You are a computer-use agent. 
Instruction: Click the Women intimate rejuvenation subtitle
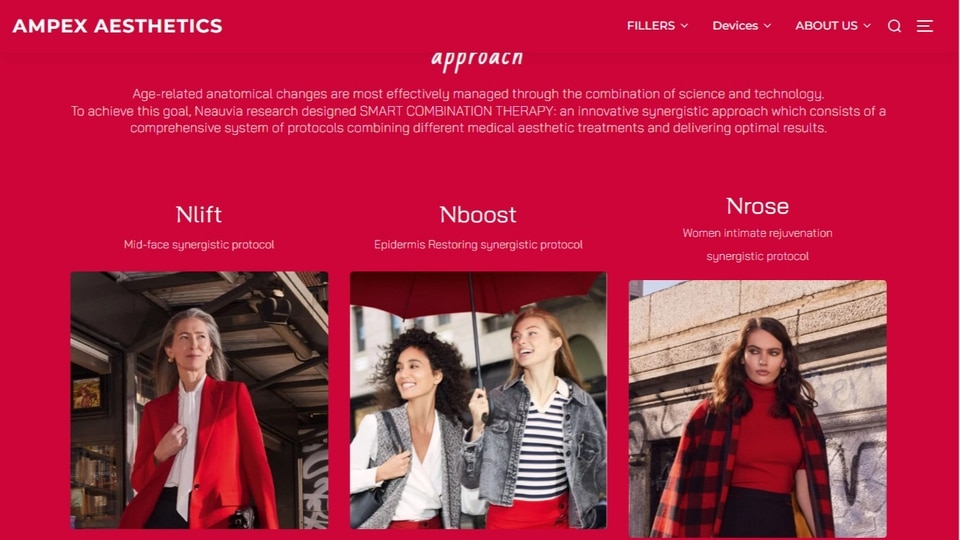click(x=757, y=233)
